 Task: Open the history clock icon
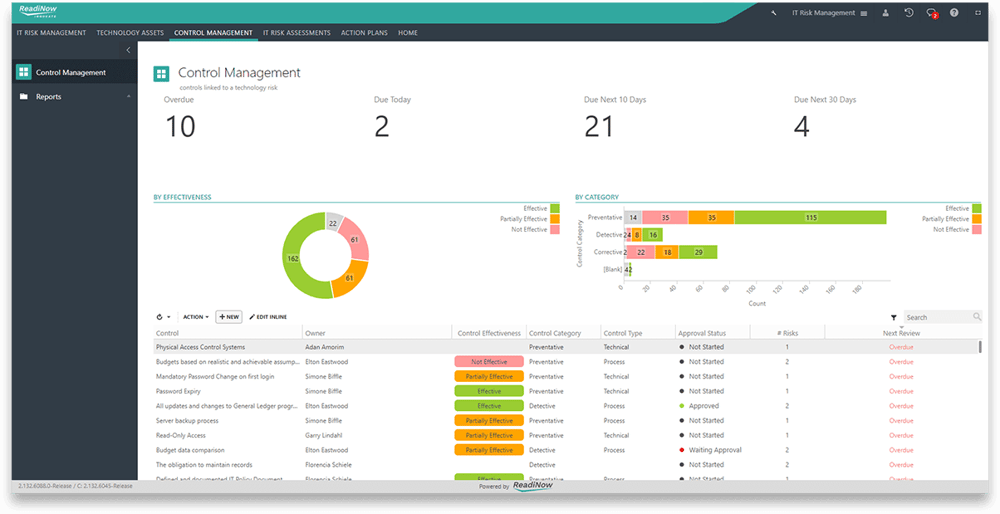pos(908,13)
